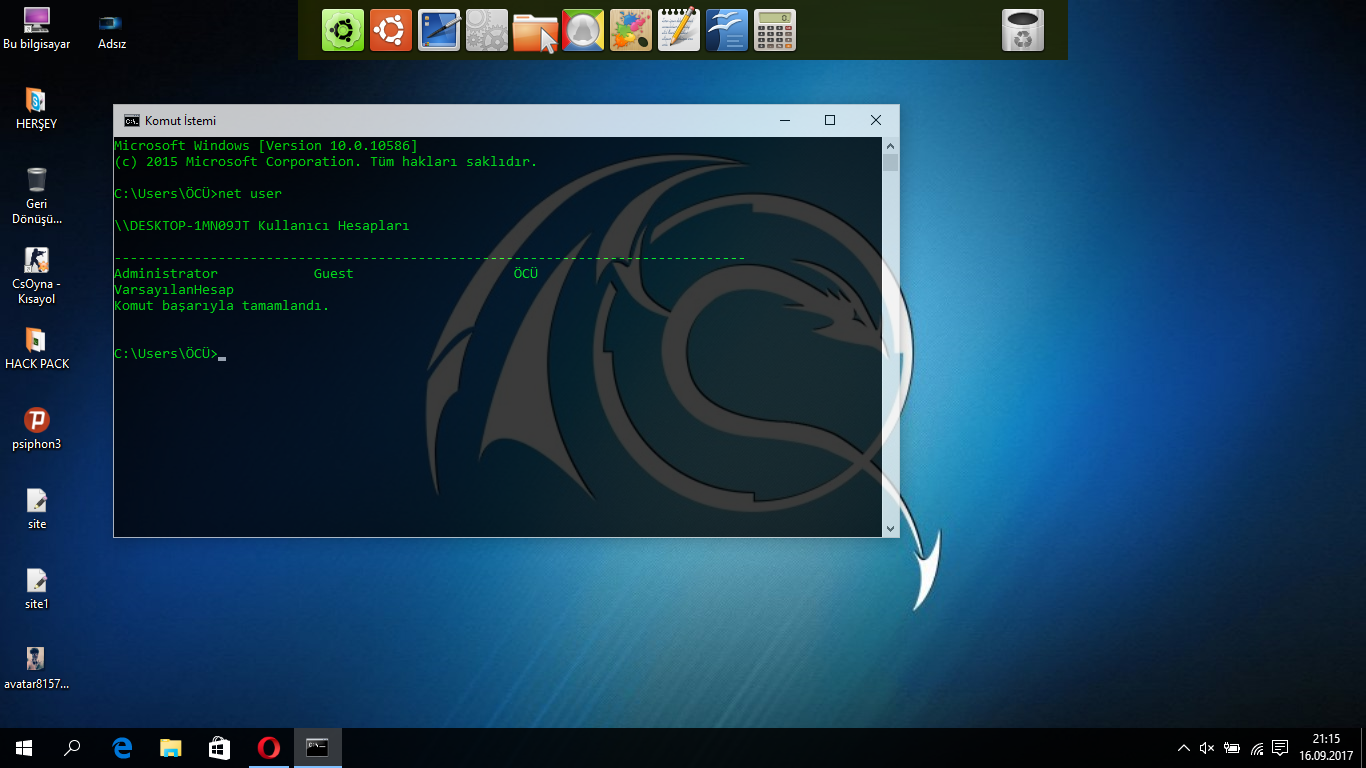Screen dimensions: 1366x768
Task: Show hidden system tray icons
Action: coord(1184,748)
